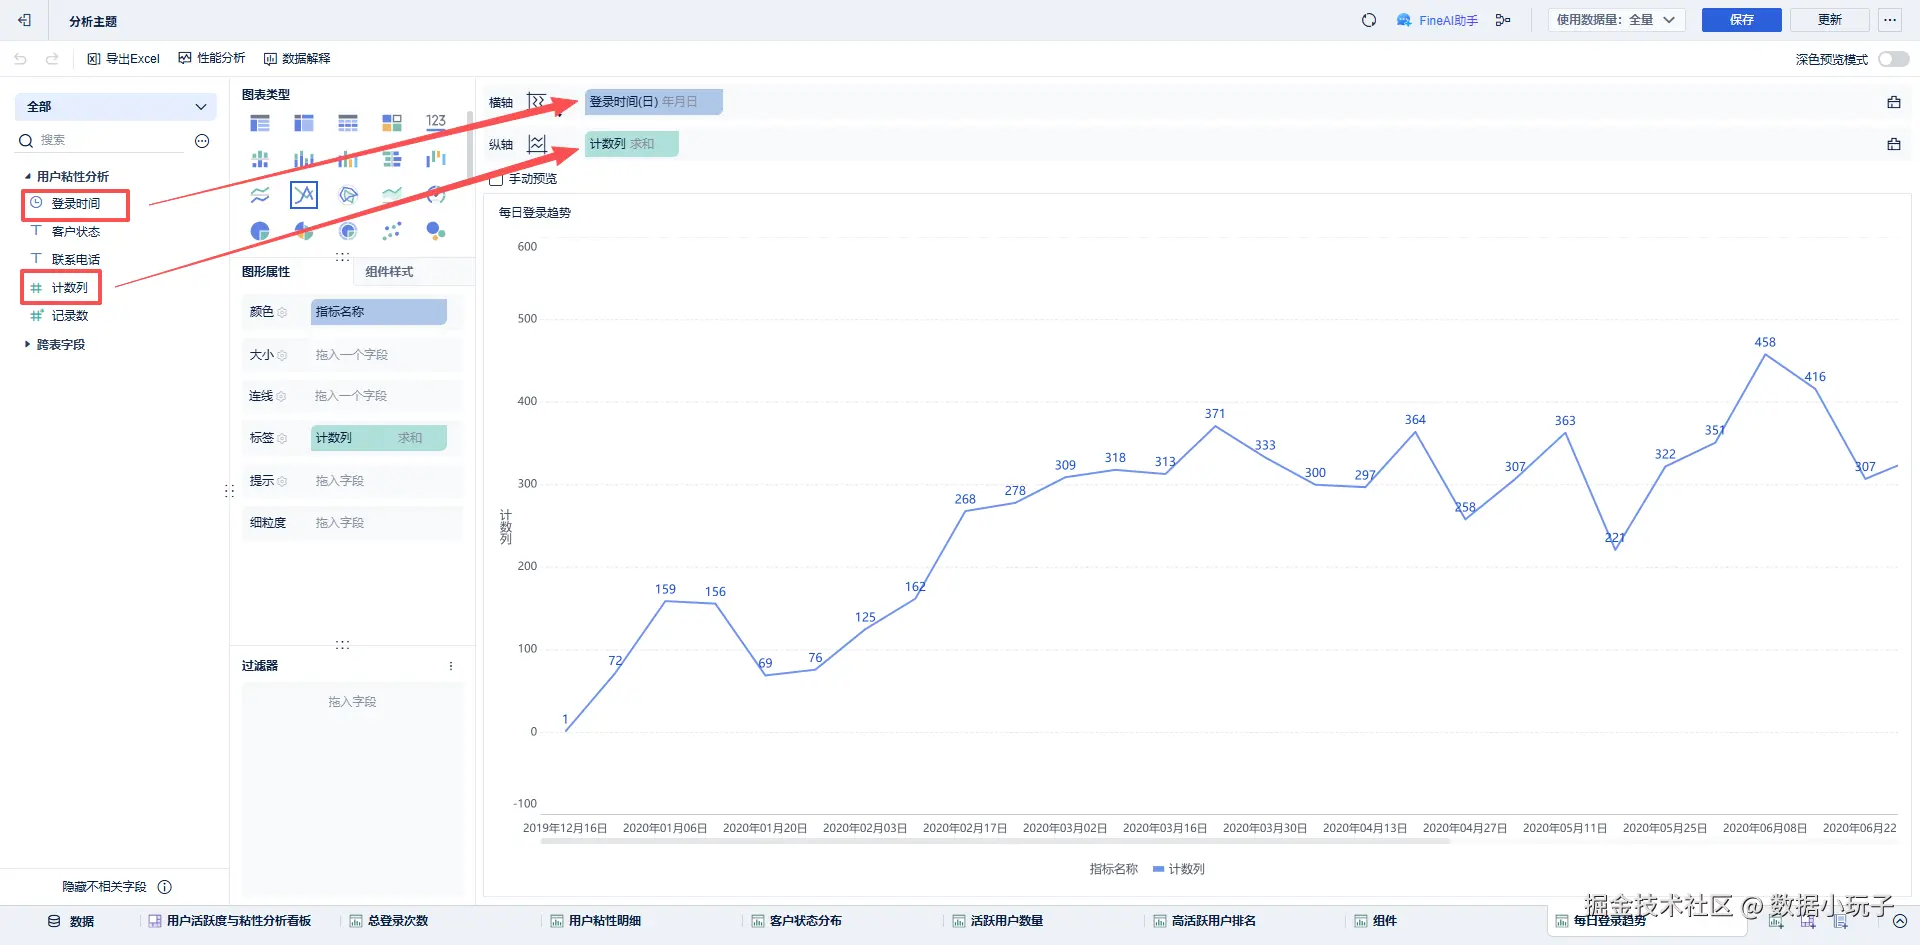Select the second icon in the second chart-type row

coord(304,160)
